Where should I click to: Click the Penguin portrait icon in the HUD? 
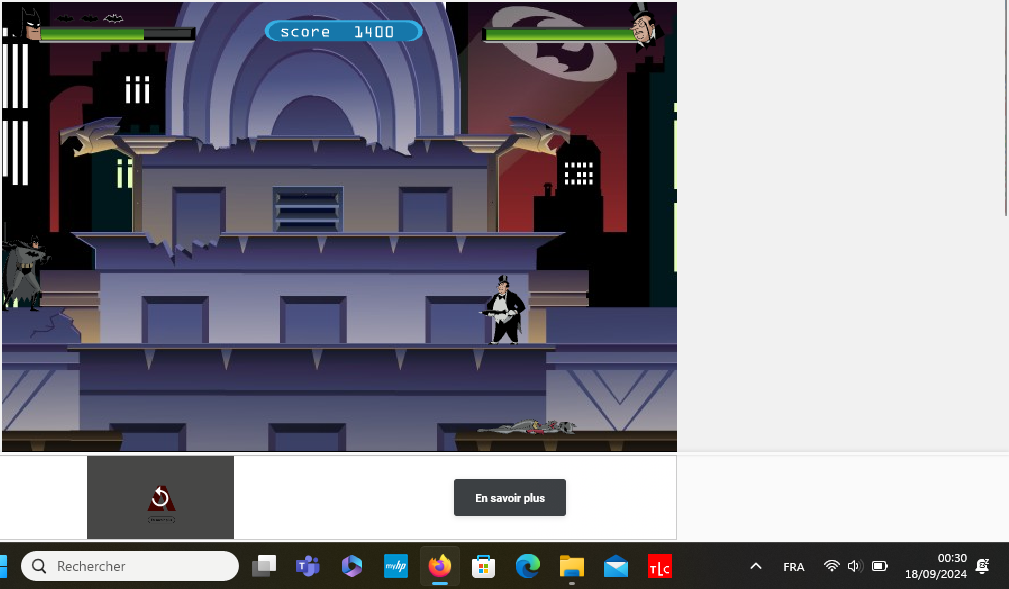click(x=645, y=26)
